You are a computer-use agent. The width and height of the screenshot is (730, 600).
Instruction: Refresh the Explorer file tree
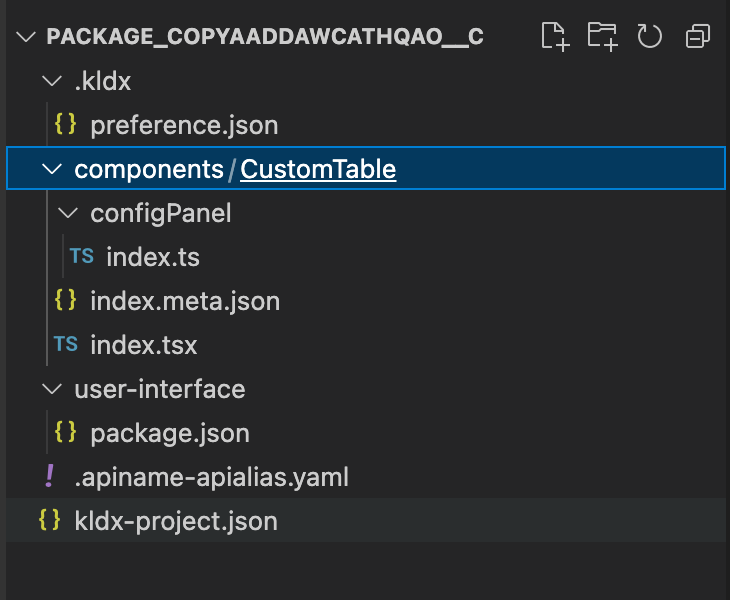(x=649, y=36)
